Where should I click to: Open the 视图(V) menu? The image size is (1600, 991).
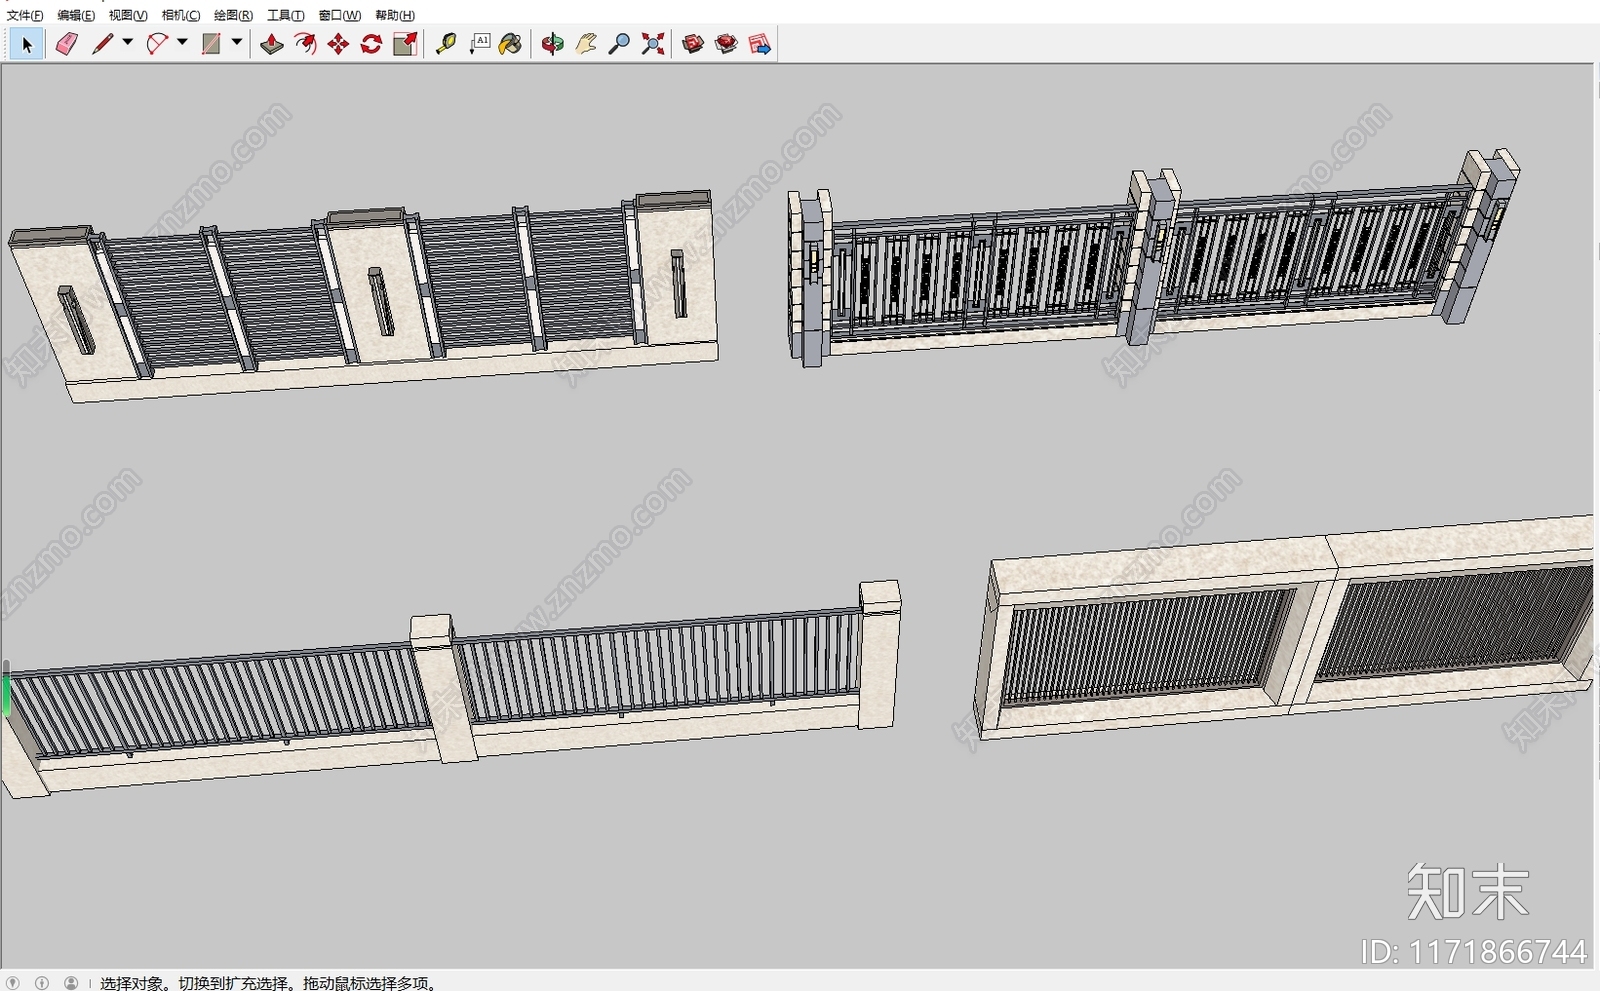(x=128, y=15)
